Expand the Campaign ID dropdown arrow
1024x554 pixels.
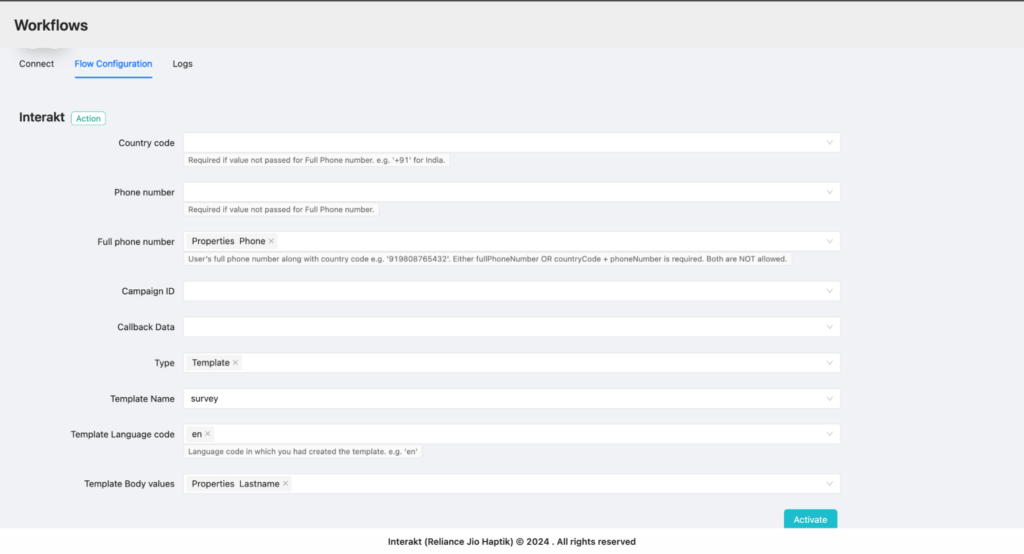(829, 291)
